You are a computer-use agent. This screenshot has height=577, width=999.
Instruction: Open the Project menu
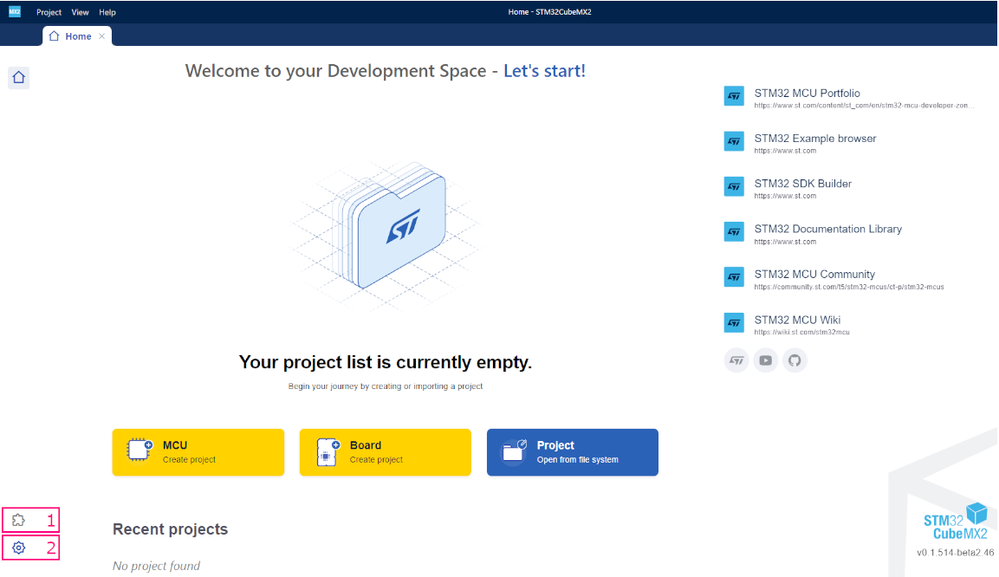coord(49,12)
